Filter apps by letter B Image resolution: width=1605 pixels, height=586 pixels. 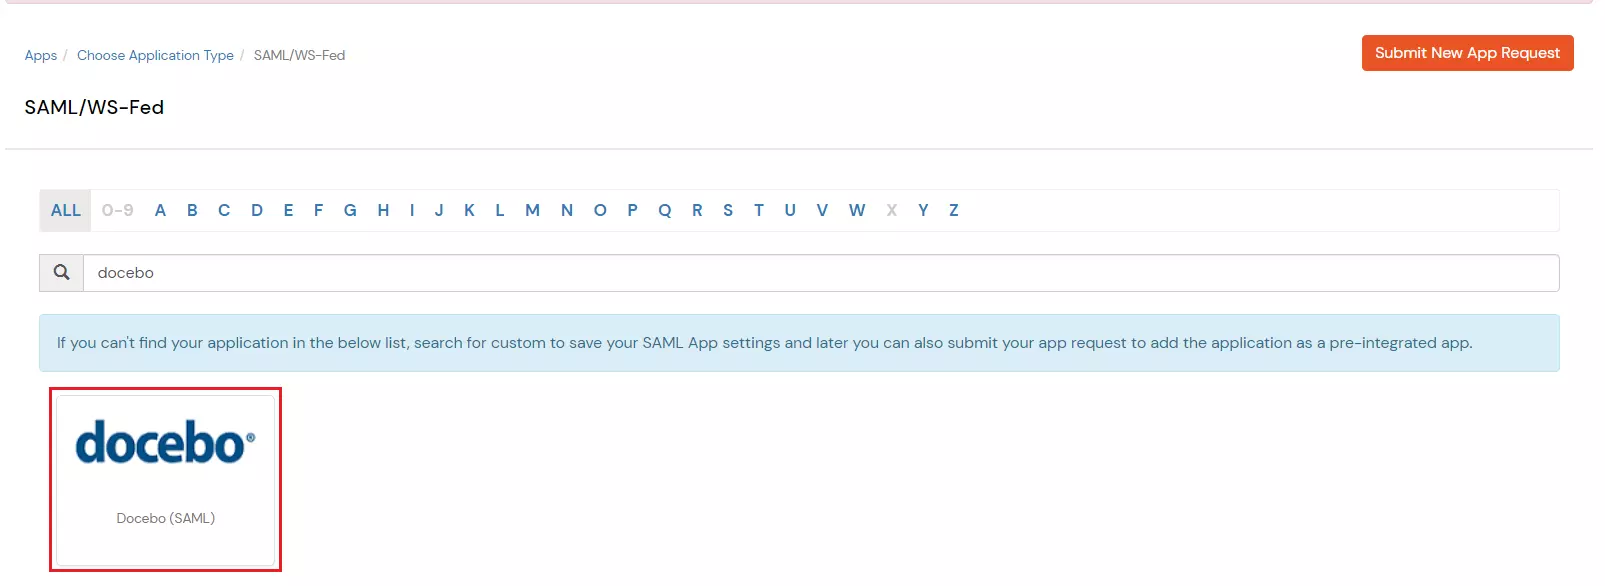click(x=192, y=210)
